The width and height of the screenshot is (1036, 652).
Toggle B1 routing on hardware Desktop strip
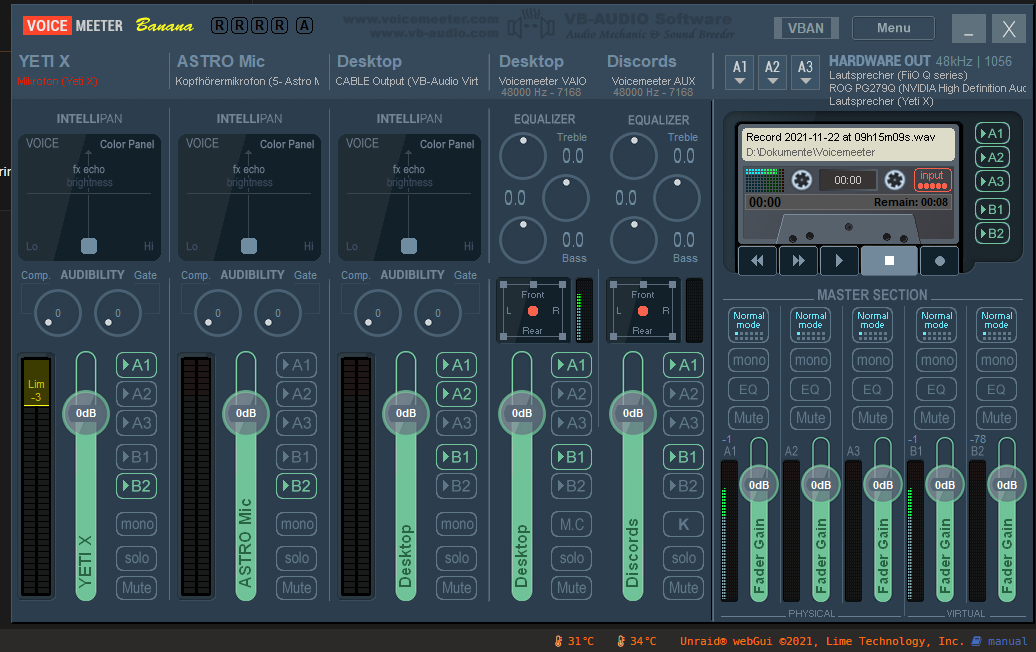[457, 457]
